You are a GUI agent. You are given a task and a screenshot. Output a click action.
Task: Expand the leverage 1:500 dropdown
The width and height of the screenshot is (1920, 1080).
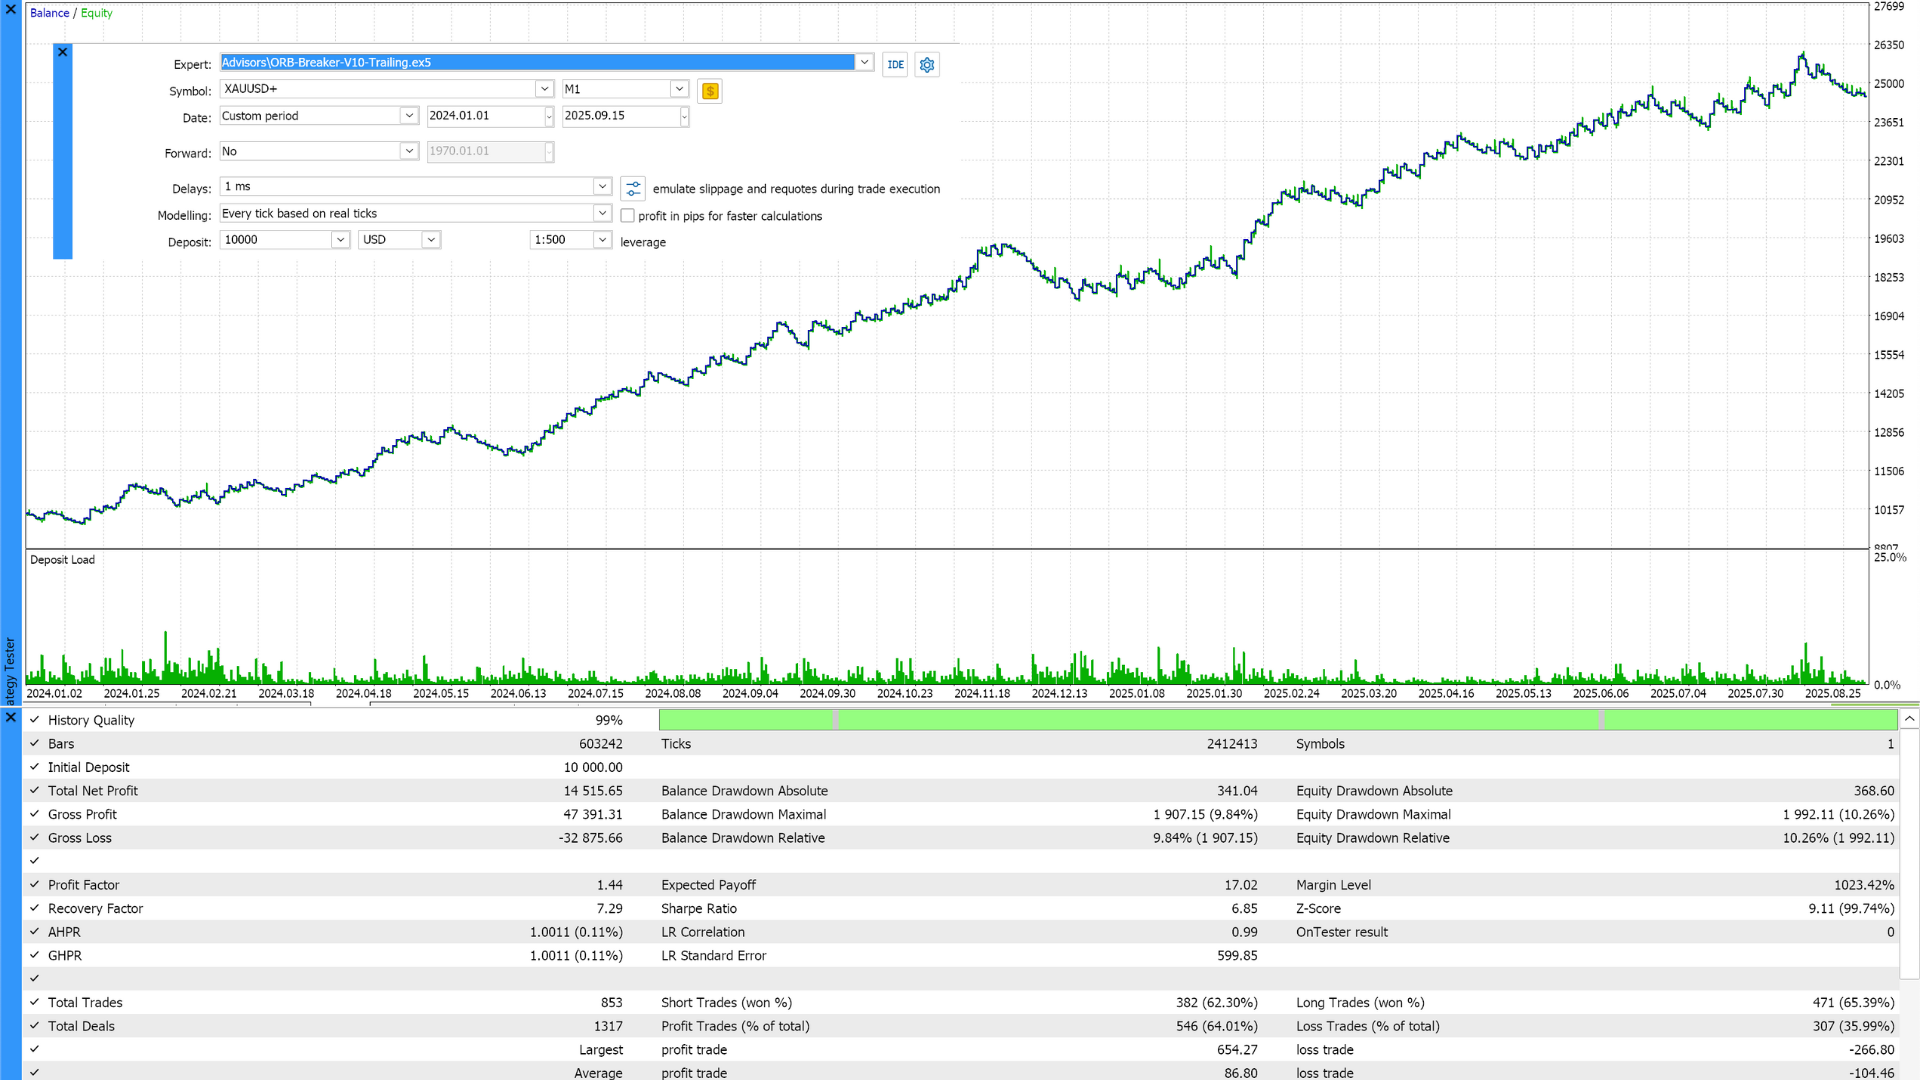[602, 240]
